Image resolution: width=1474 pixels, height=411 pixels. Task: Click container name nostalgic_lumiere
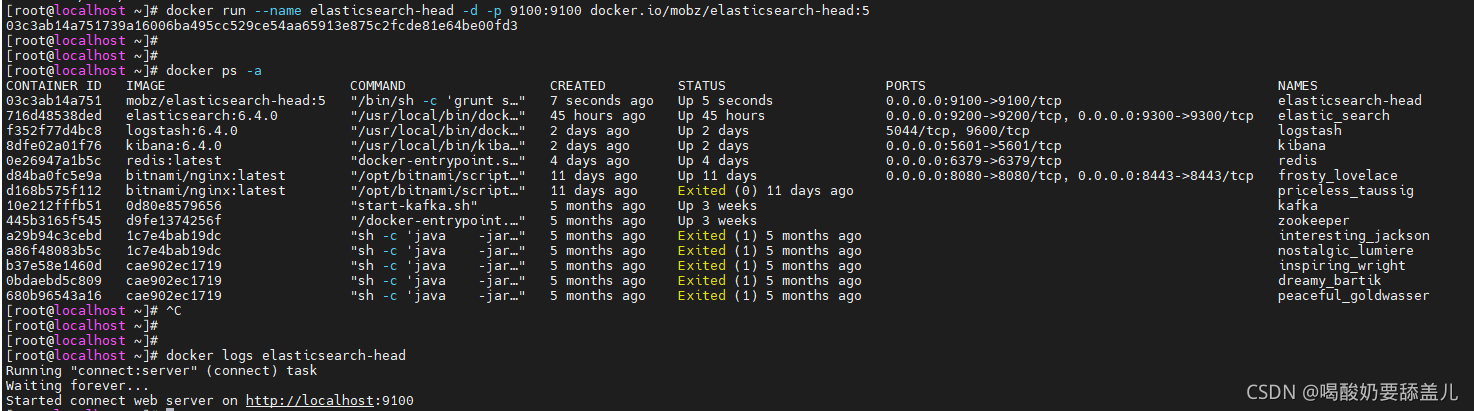[x=1346, y=251]
